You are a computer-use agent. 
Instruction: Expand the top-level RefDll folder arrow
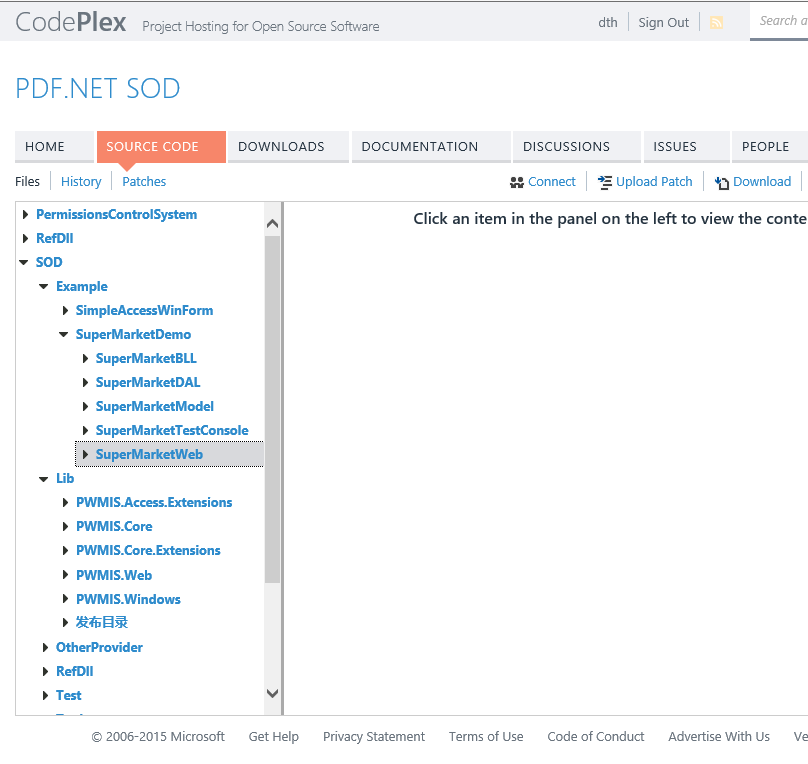[x=25, y=239]
